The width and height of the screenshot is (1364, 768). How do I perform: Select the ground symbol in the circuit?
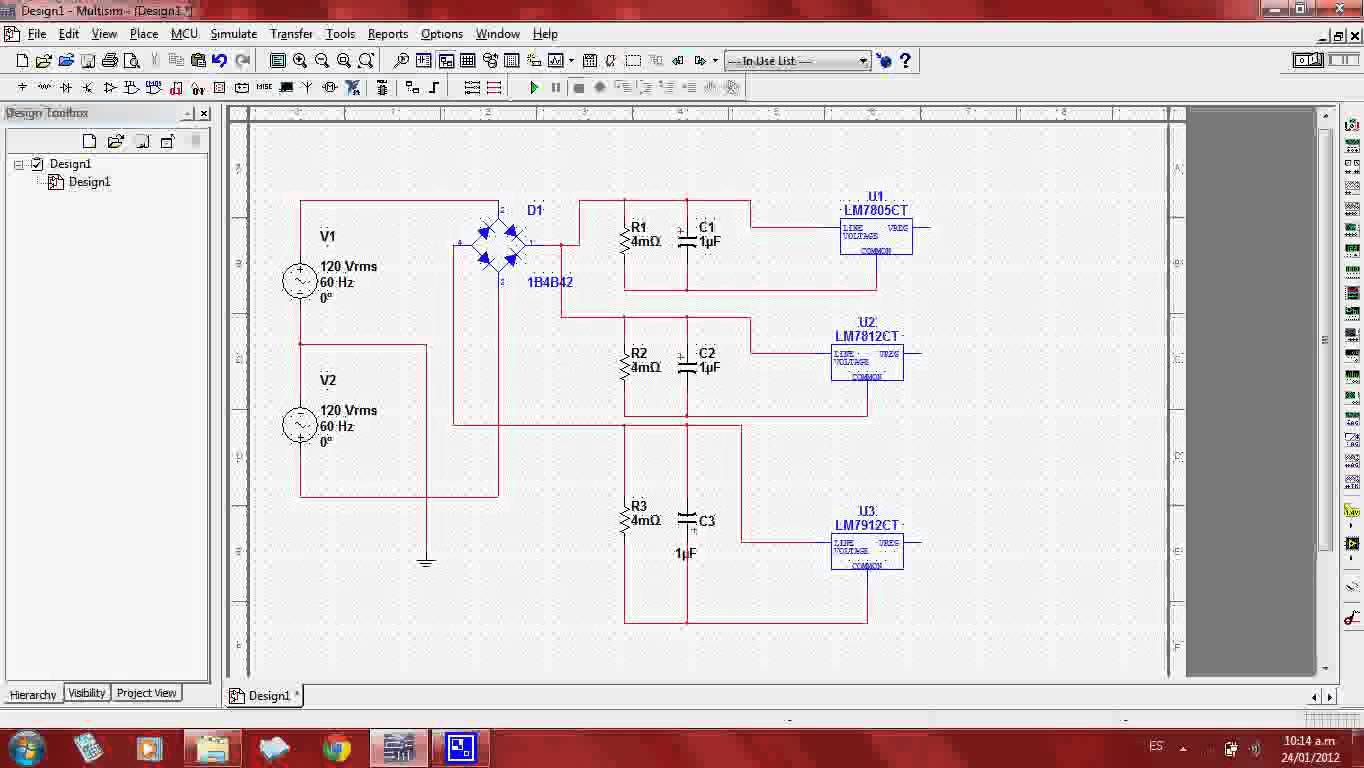(426, 562)
